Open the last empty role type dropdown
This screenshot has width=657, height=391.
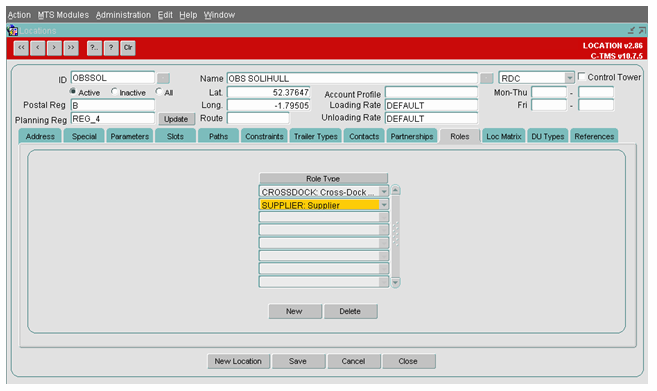click(383, 282)
